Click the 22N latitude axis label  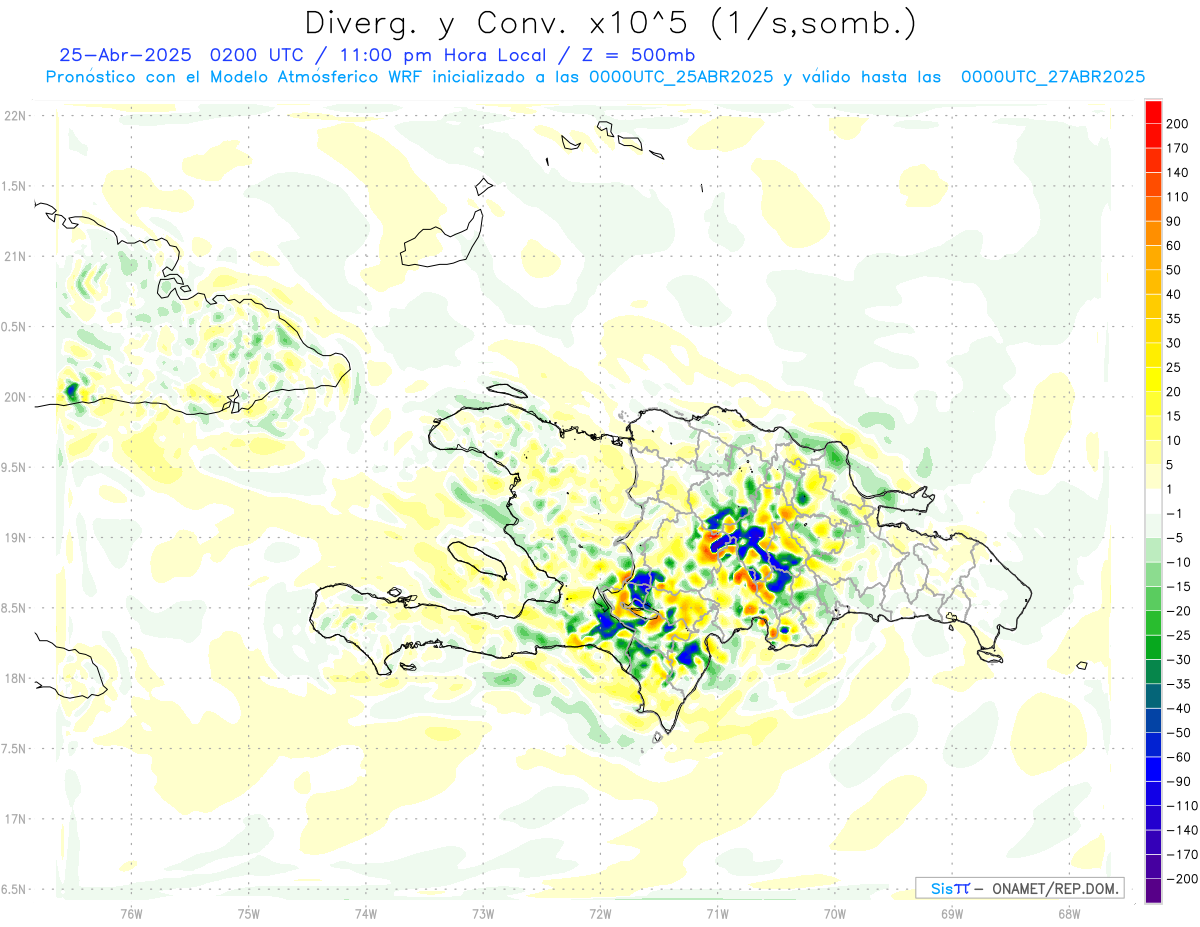pos(14,116)
